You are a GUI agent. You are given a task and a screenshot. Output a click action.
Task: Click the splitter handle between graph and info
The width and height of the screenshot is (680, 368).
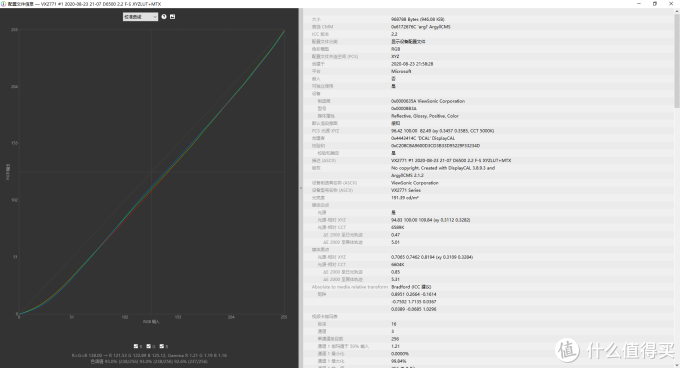click(x=301, y=188)
